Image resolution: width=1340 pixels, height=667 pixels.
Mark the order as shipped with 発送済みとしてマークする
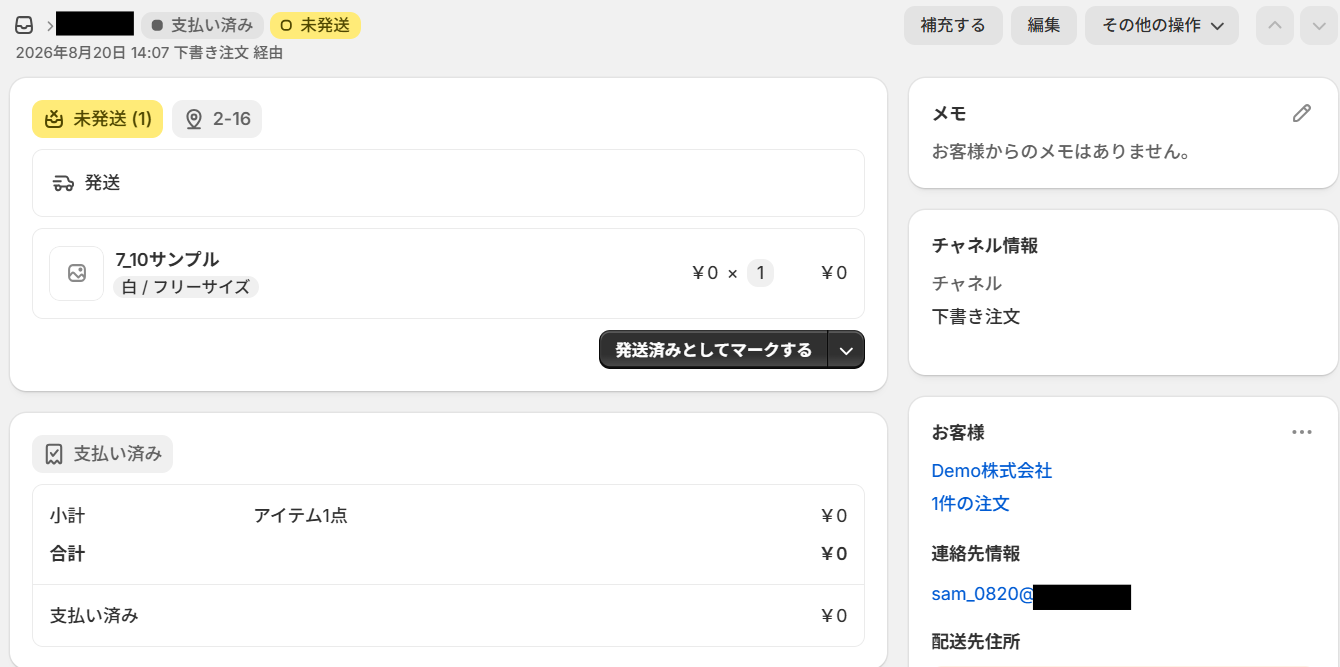point(713,350)
